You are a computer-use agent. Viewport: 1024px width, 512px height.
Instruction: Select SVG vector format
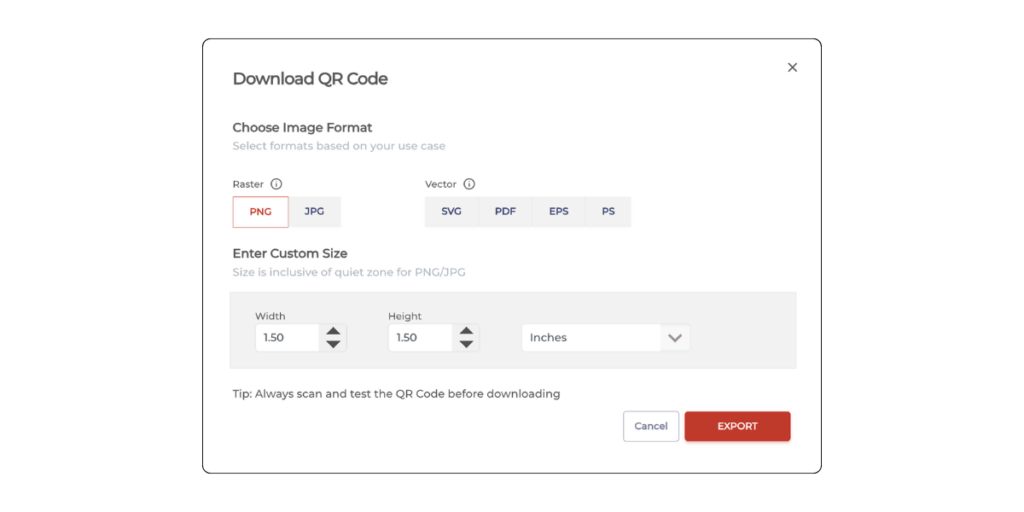point(451,212)
